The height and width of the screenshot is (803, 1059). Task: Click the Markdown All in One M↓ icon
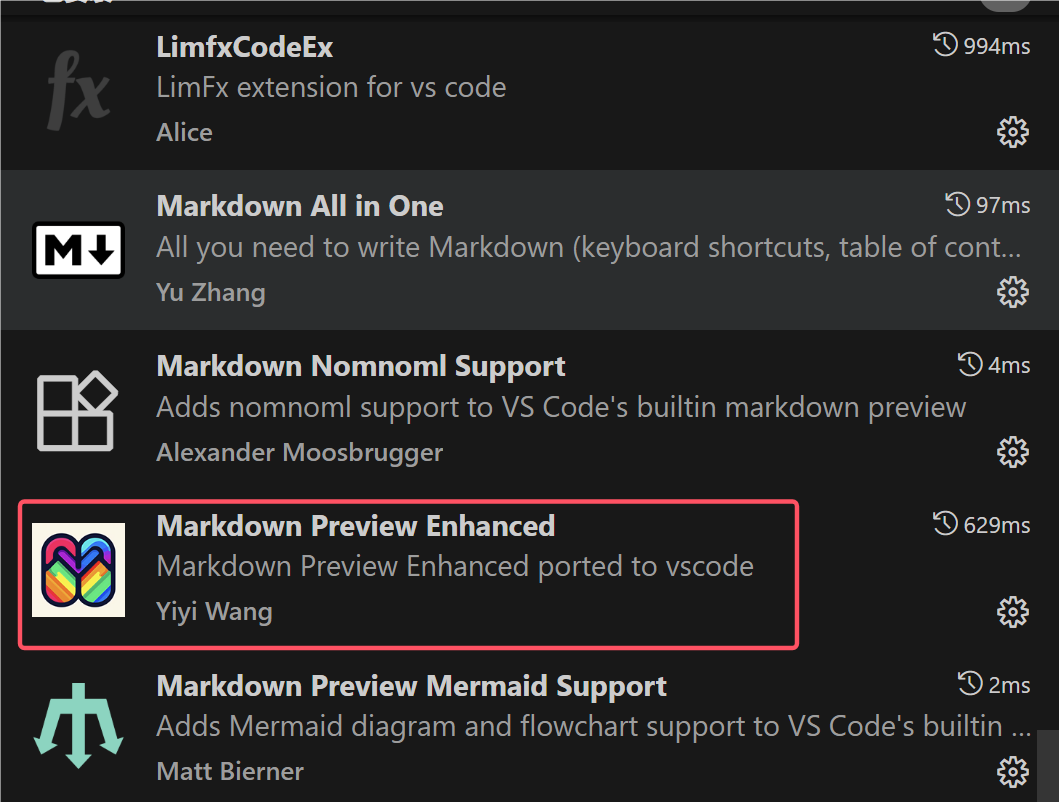[78, 250]
